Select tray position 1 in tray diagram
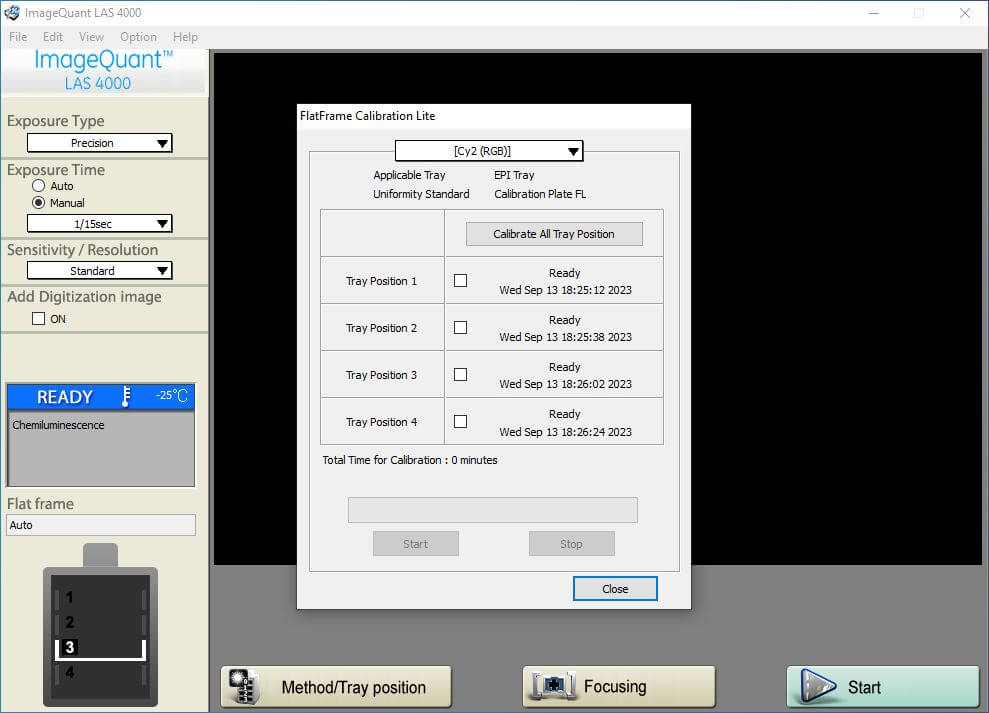 [69, 597]
